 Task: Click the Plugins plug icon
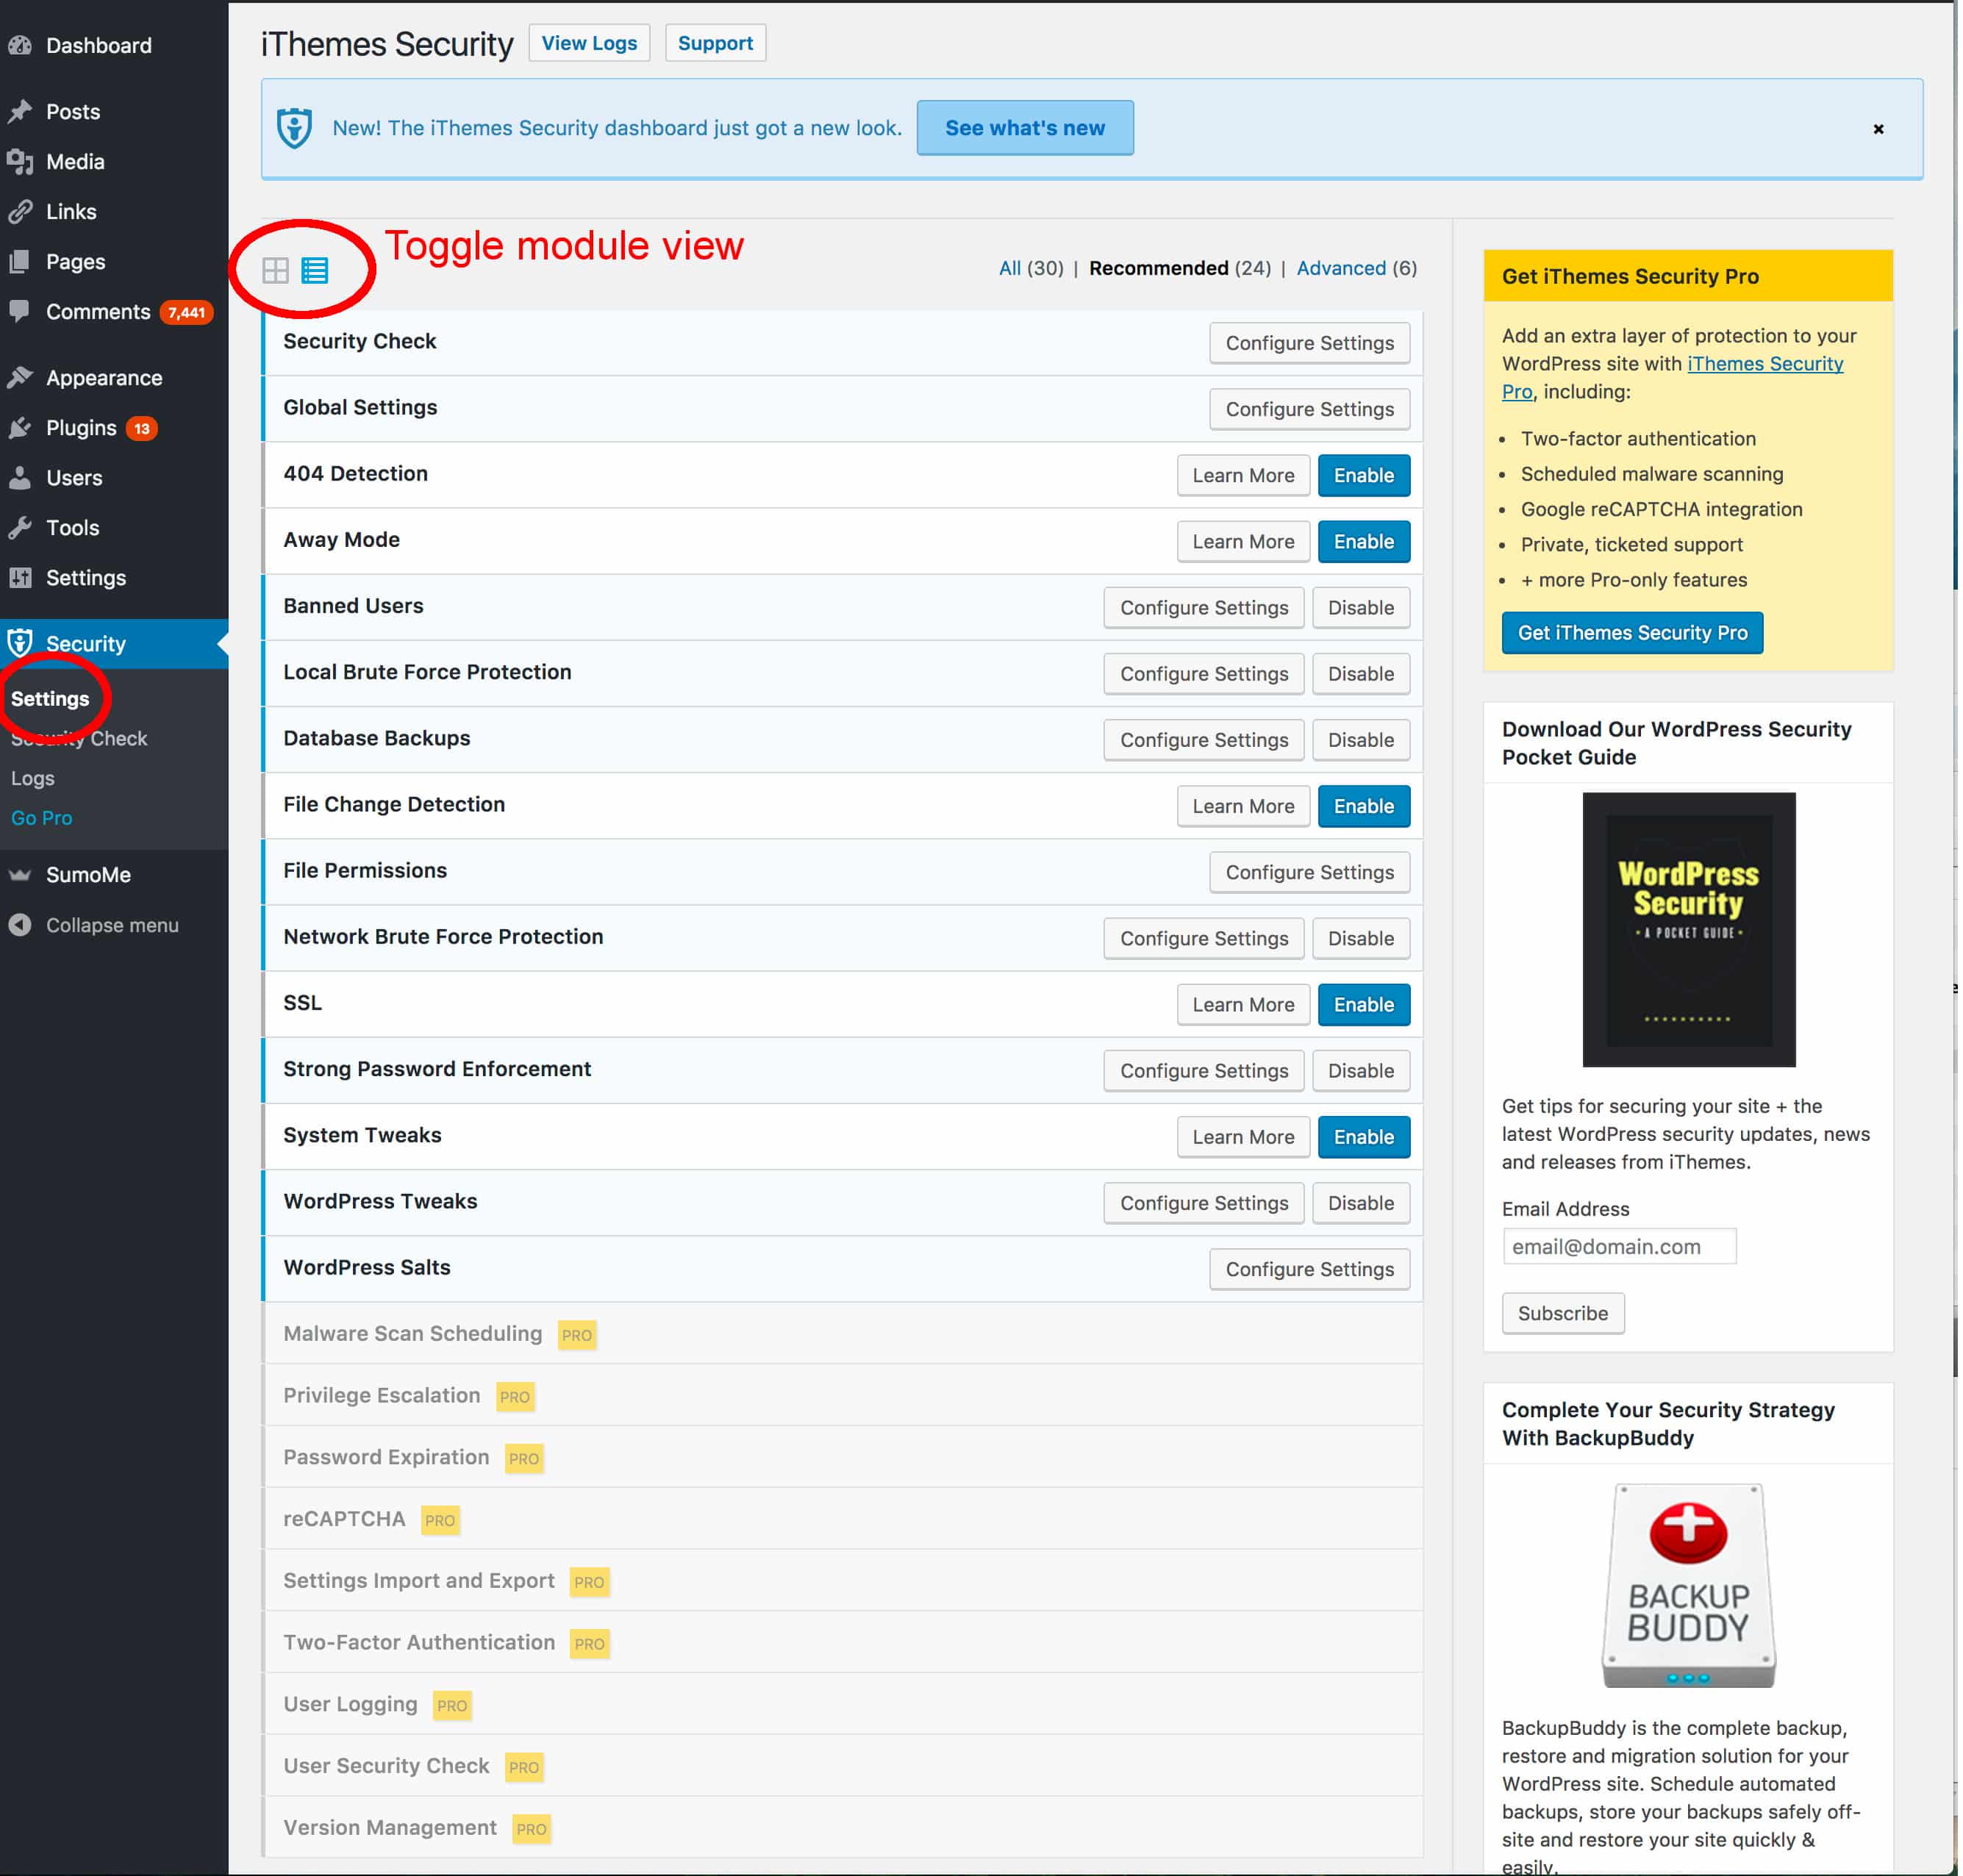(20, 428)
